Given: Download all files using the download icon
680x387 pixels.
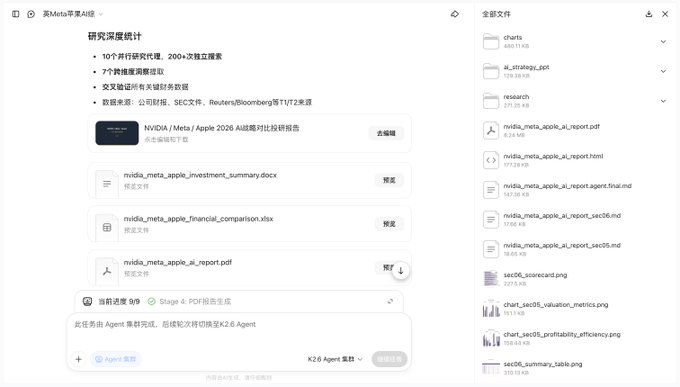Looking at the screenshot, I should coord(649,14).
